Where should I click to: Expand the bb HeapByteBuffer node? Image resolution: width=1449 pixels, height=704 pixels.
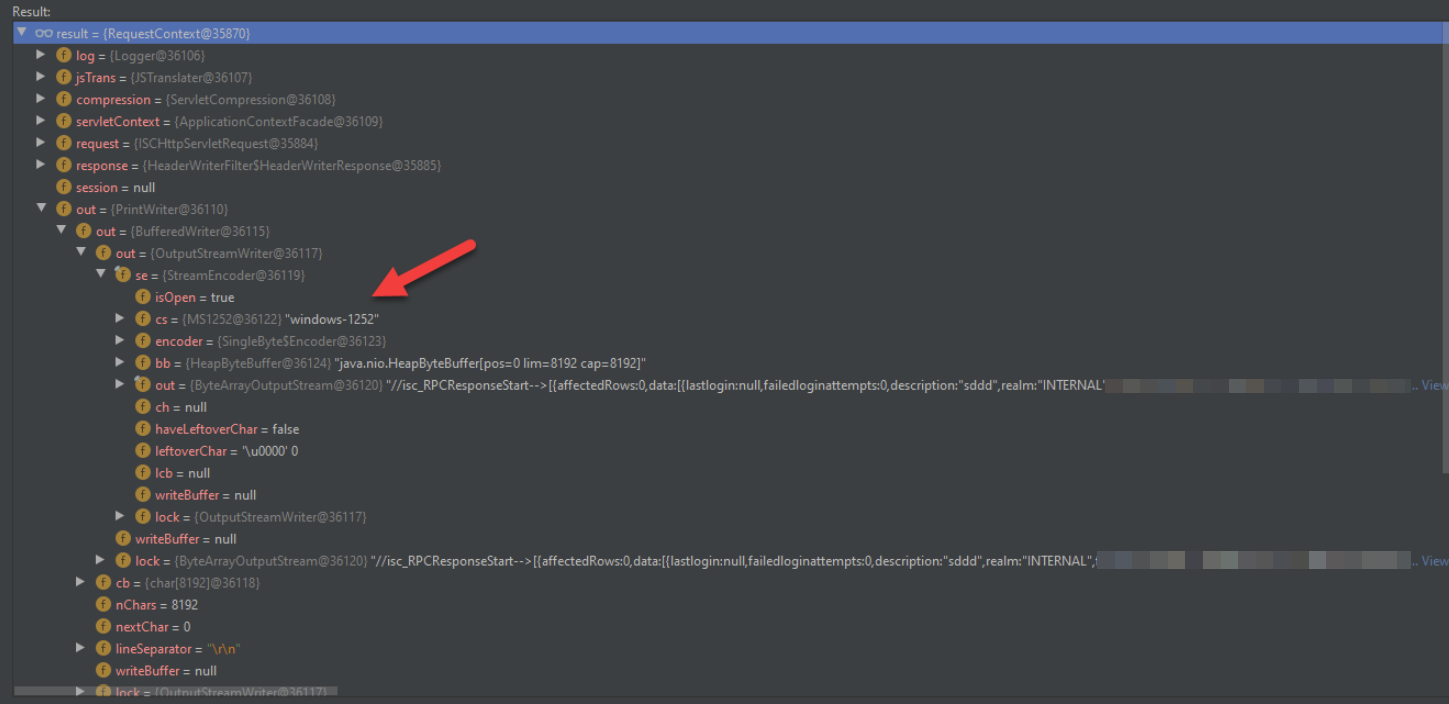(x=120, y=363)
